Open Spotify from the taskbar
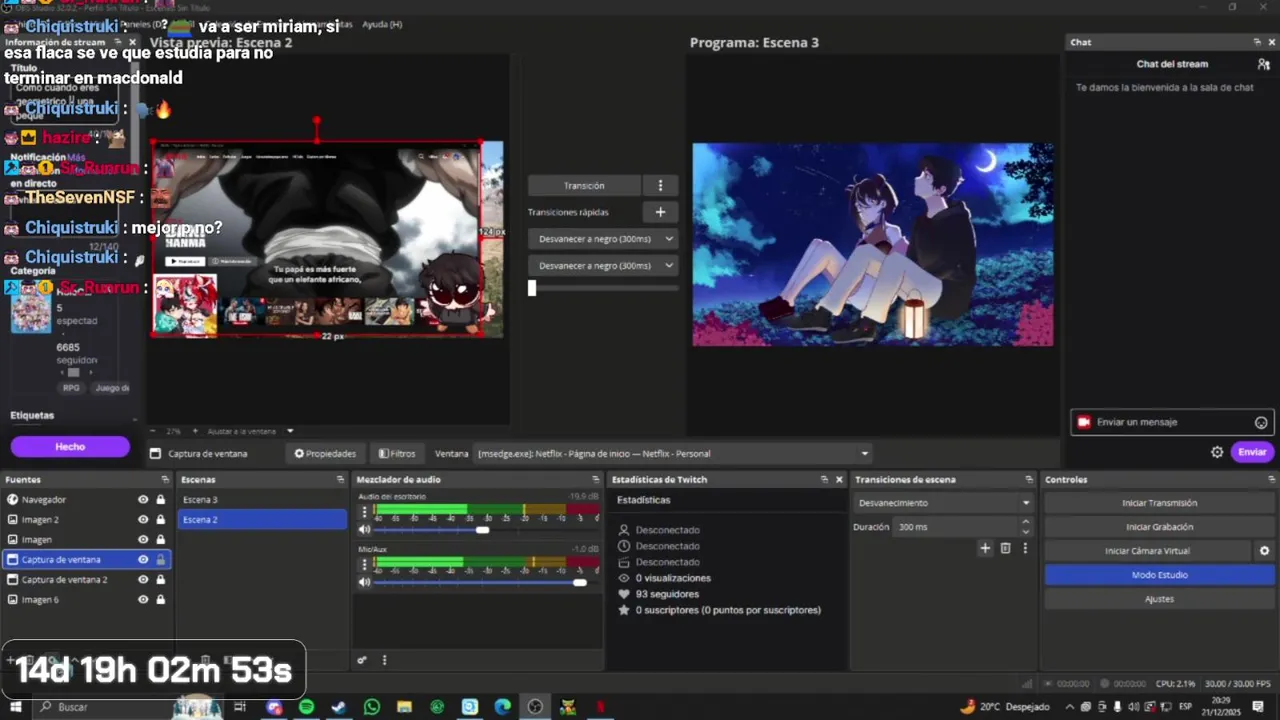1280x720 pixels. (306, 707)
